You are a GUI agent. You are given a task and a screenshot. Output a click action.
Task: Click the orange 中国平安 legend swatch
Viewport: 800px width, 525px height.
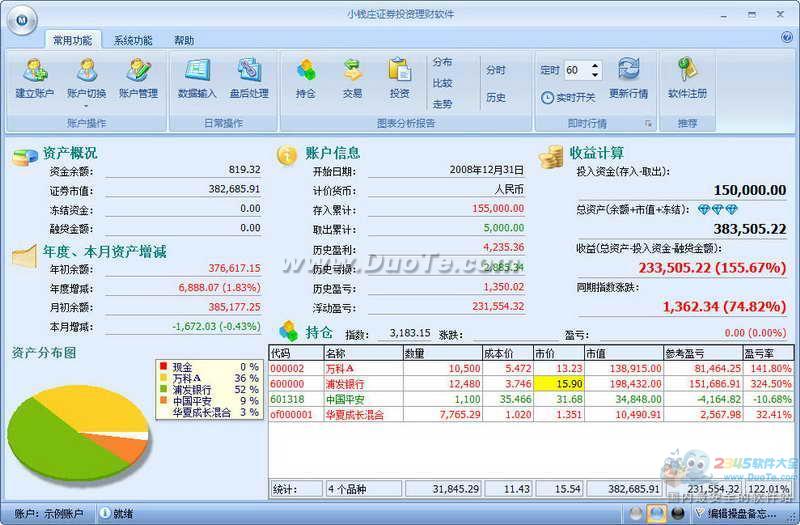pos(163,400)
